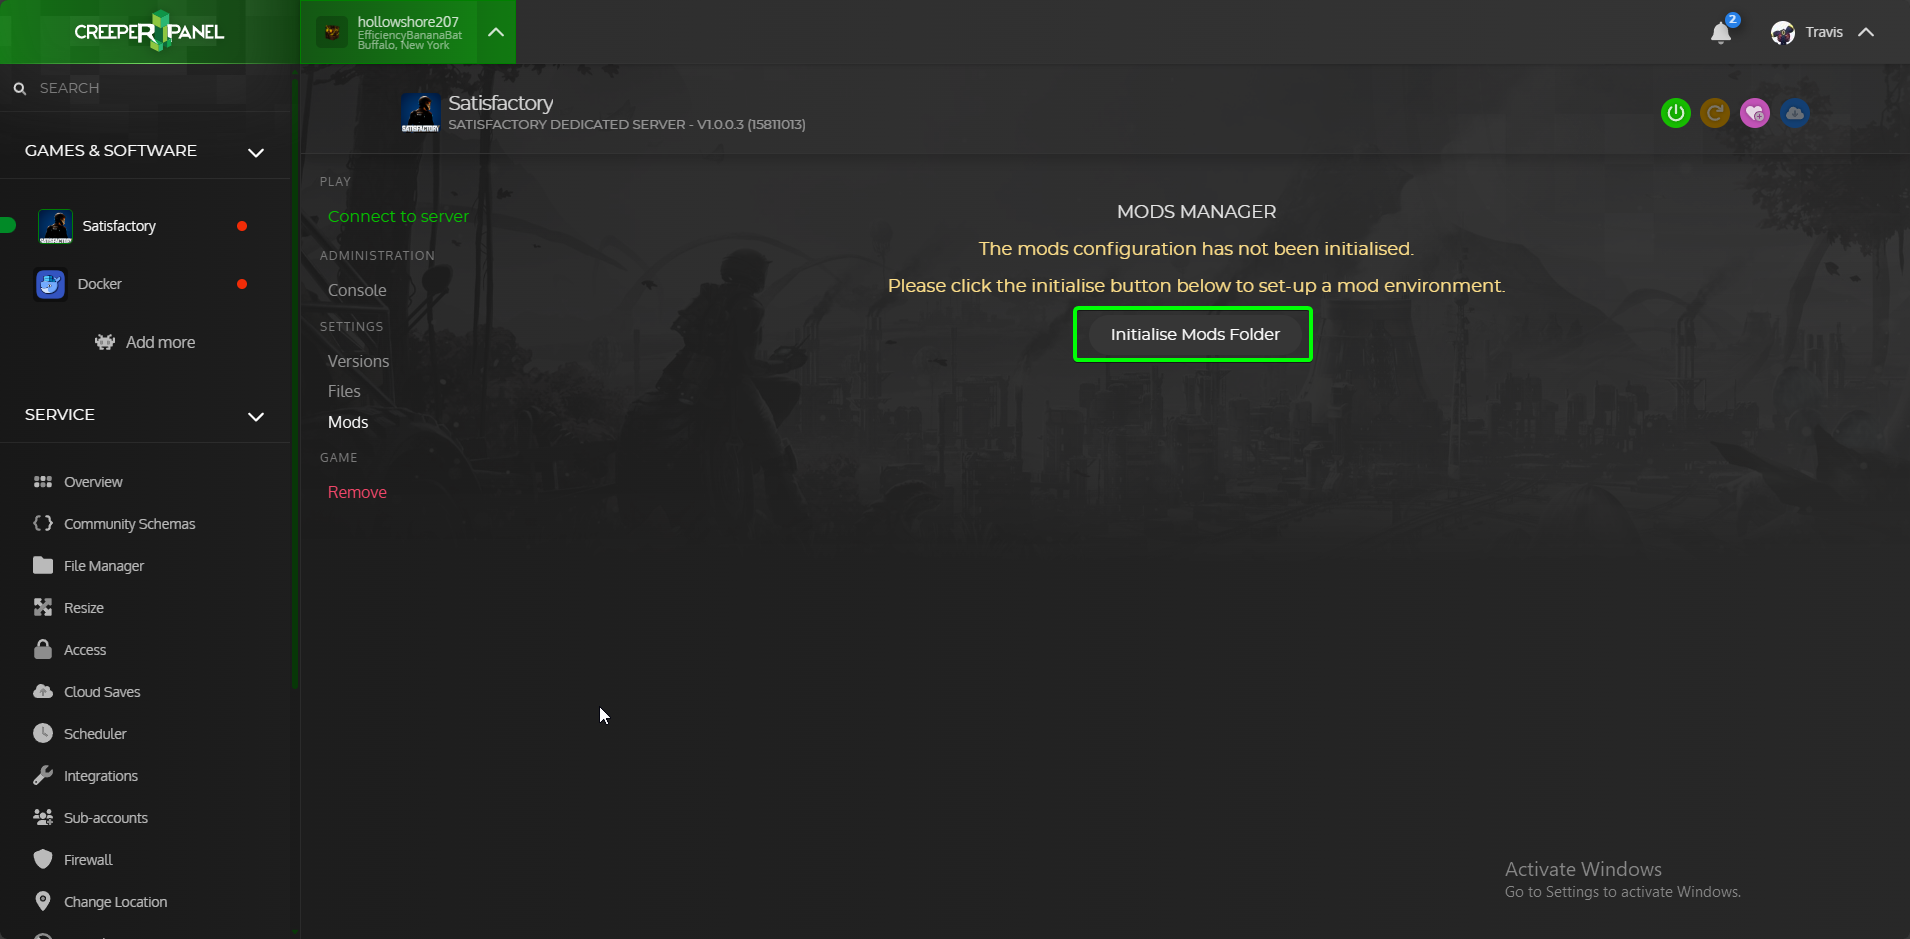Click the File Manager folder icon
Viewport: 1910px width, 939px height.
[x=43, y=565]
